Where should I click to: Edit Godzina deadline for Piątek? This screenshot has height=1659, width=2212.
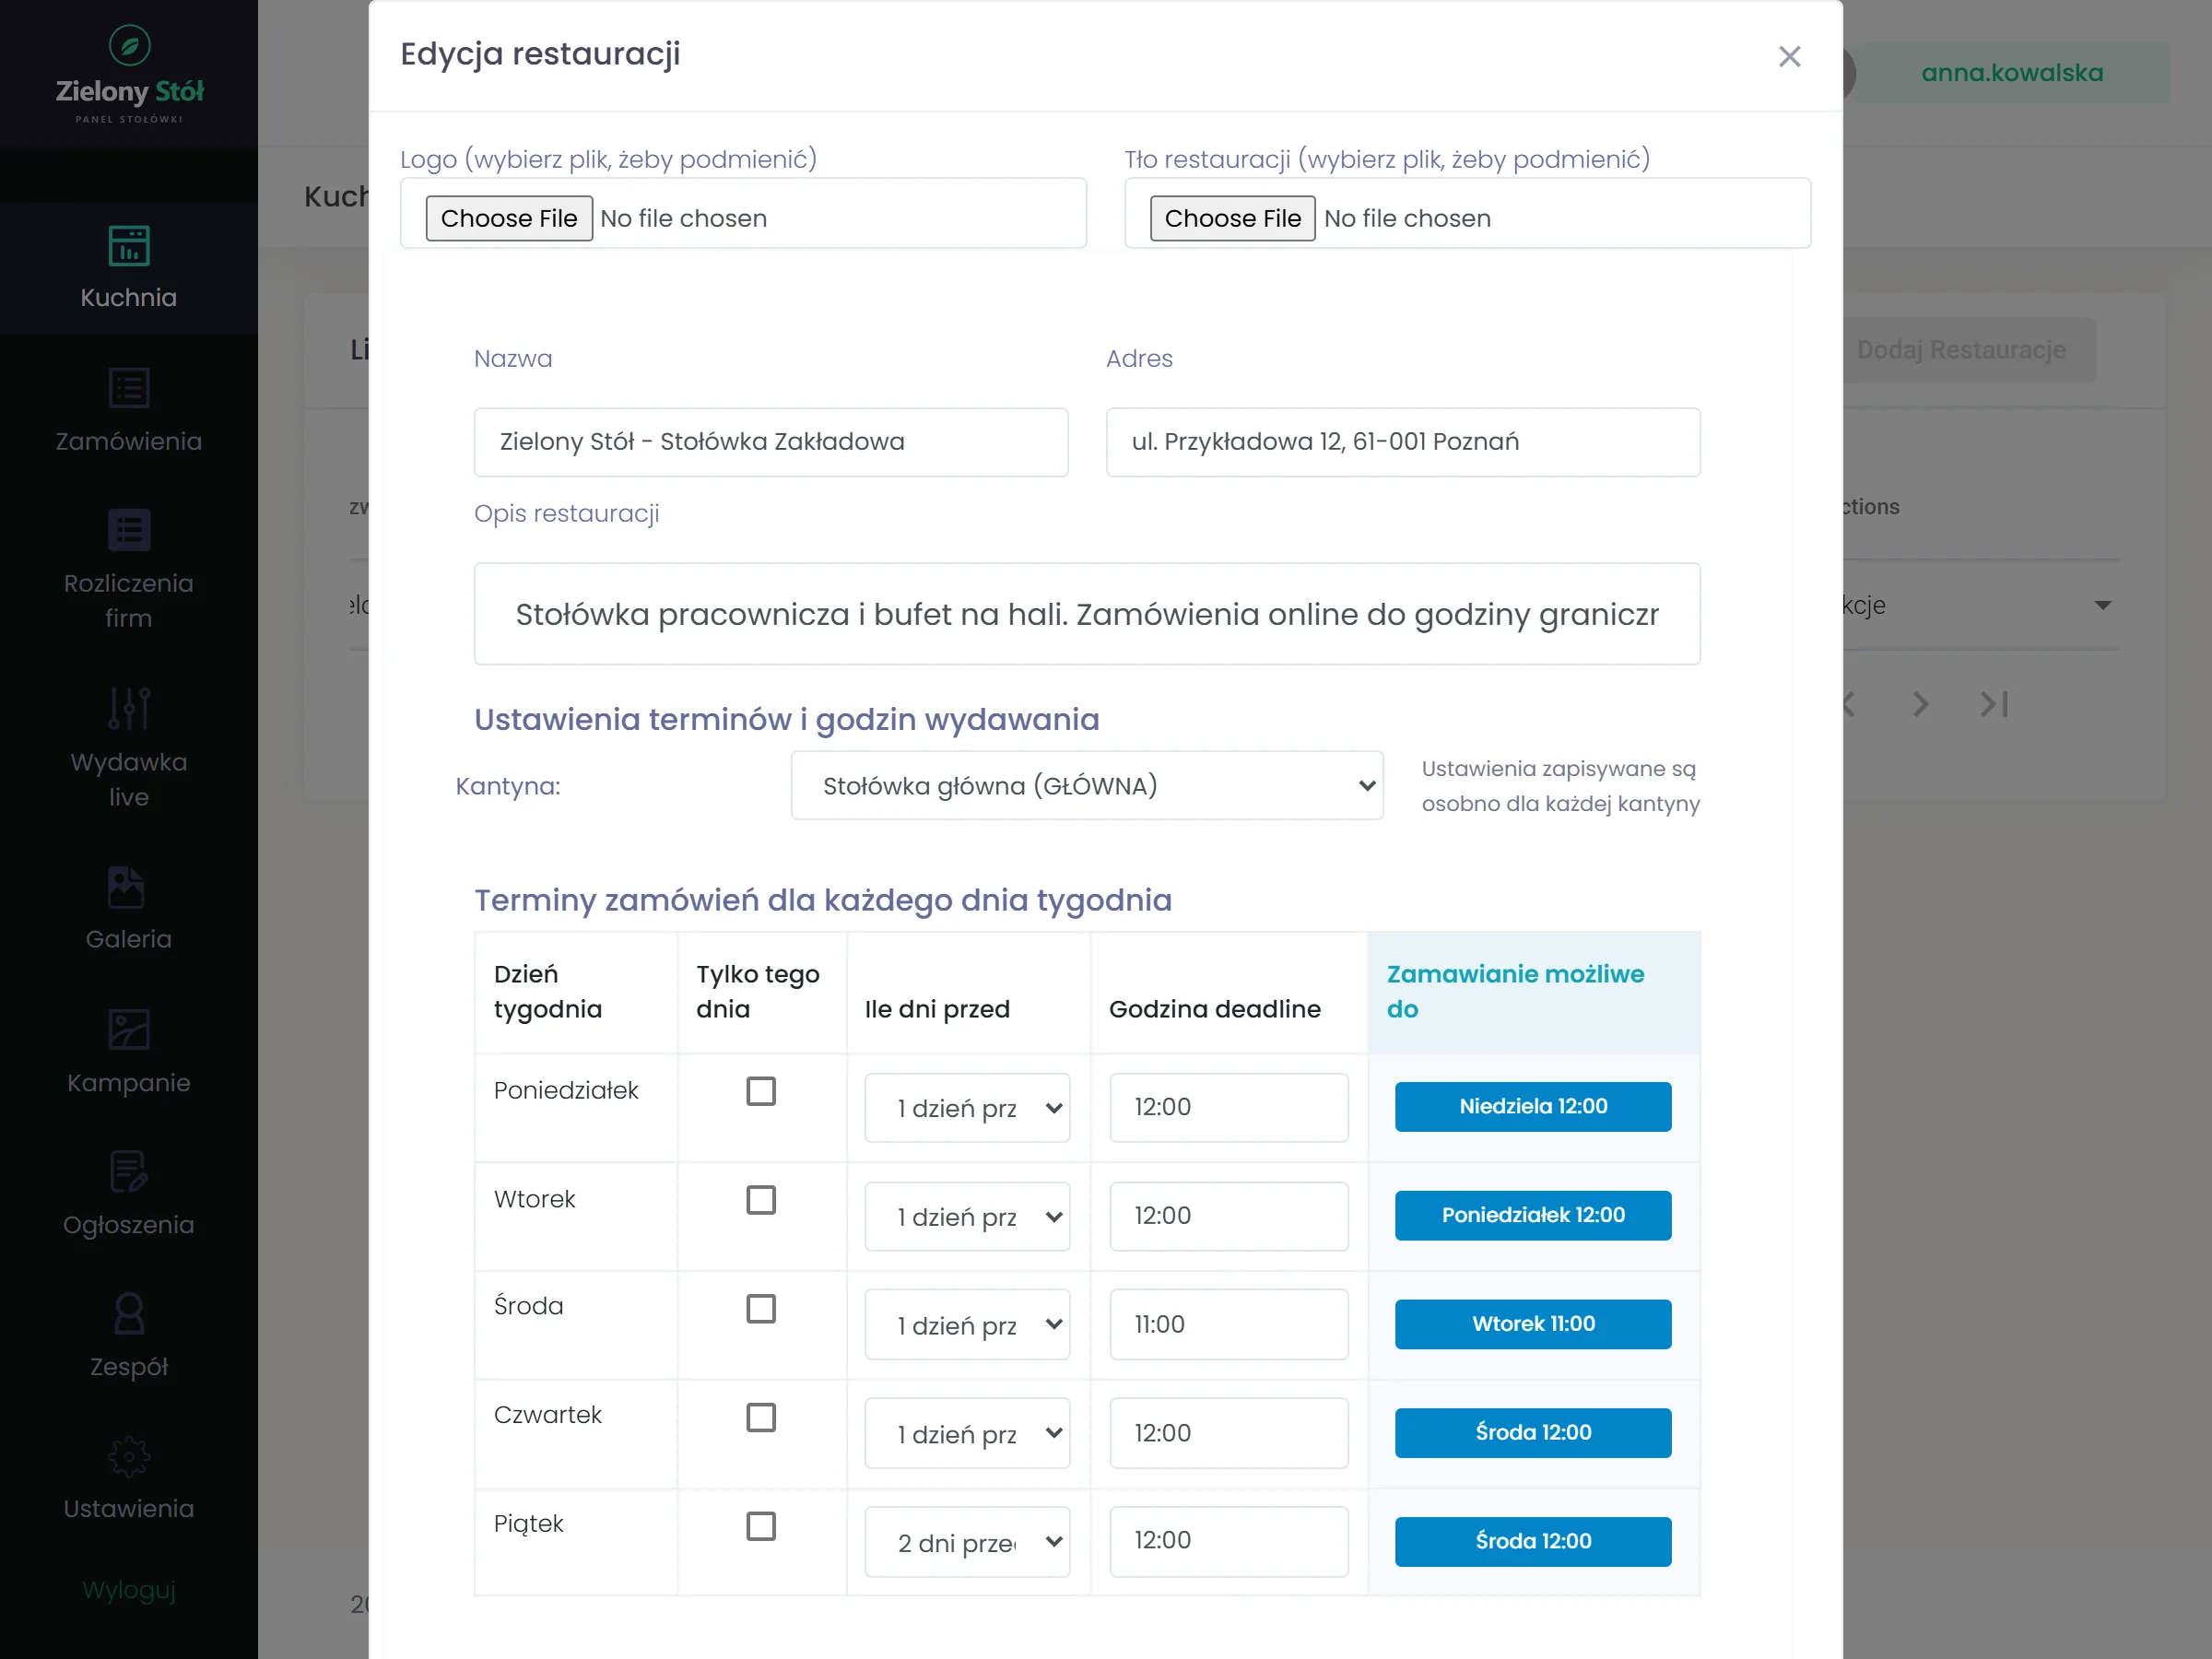1229,1542
